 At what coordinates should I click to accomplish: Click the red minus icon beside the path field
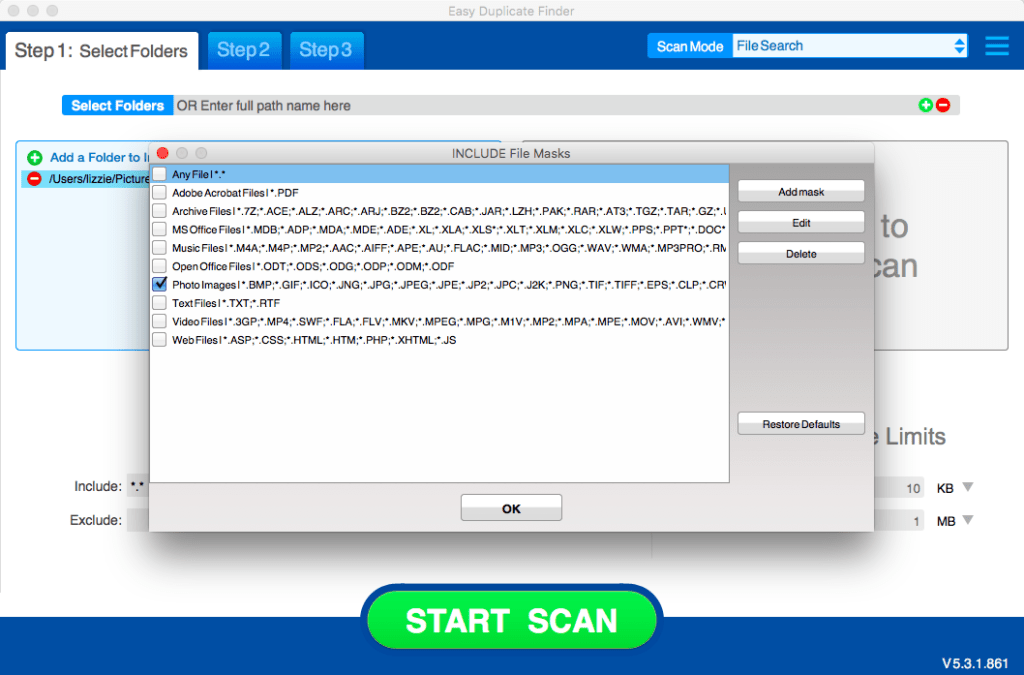pos(941,105)
